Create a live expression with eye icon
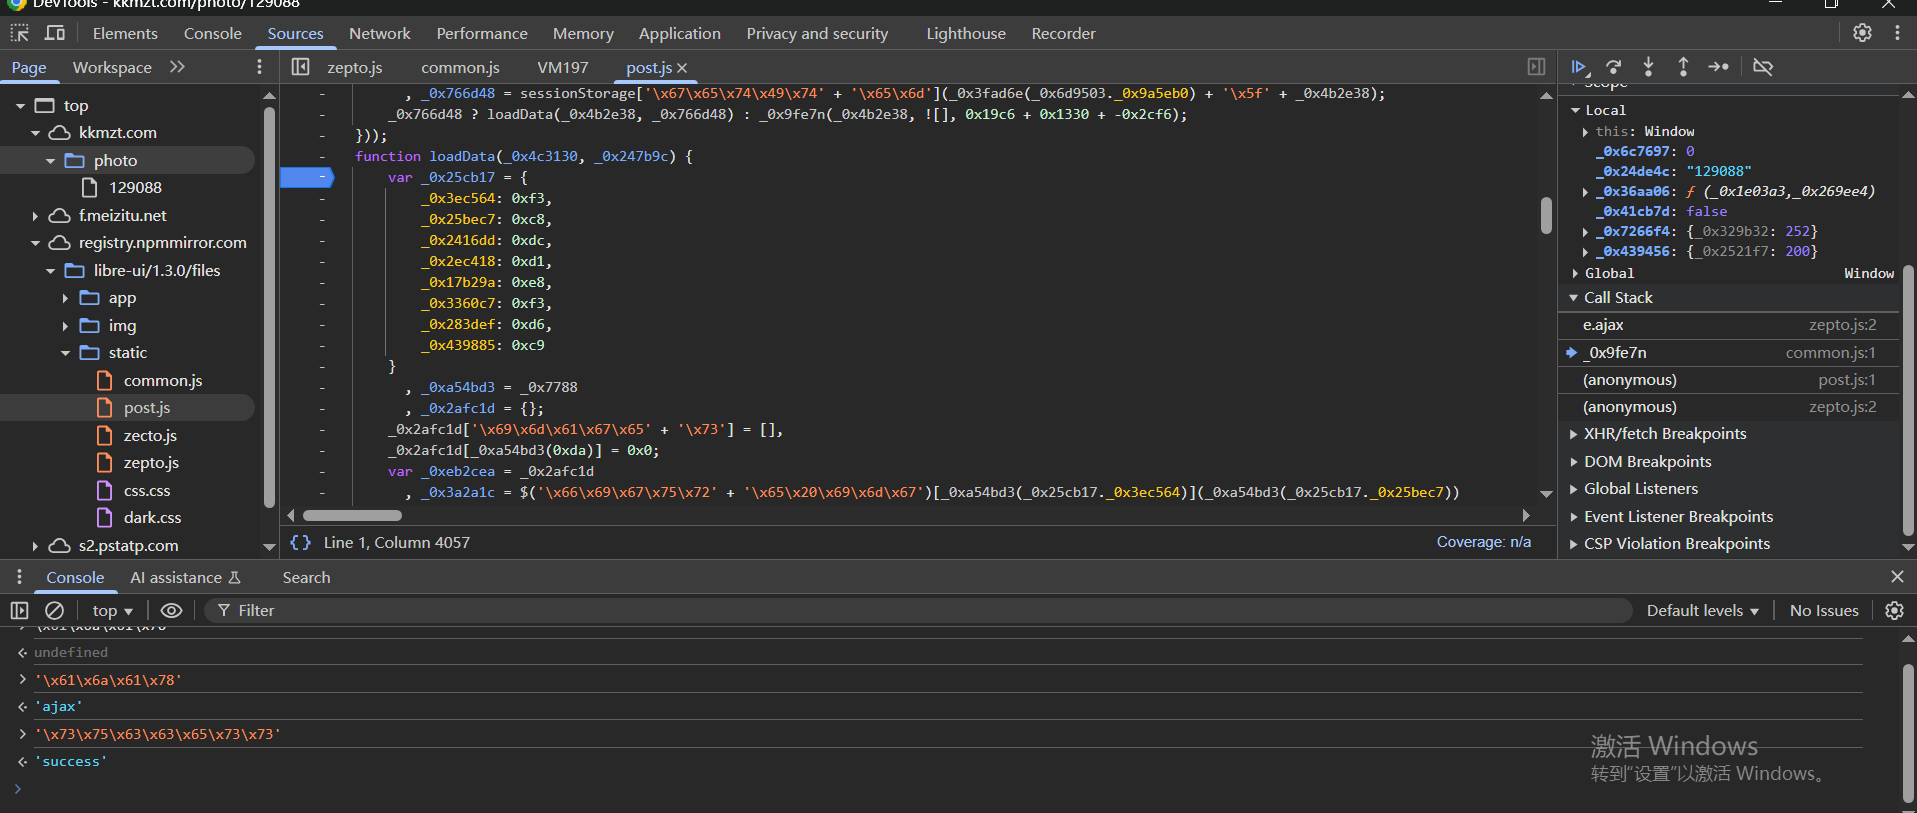 [x=171, y=610]
